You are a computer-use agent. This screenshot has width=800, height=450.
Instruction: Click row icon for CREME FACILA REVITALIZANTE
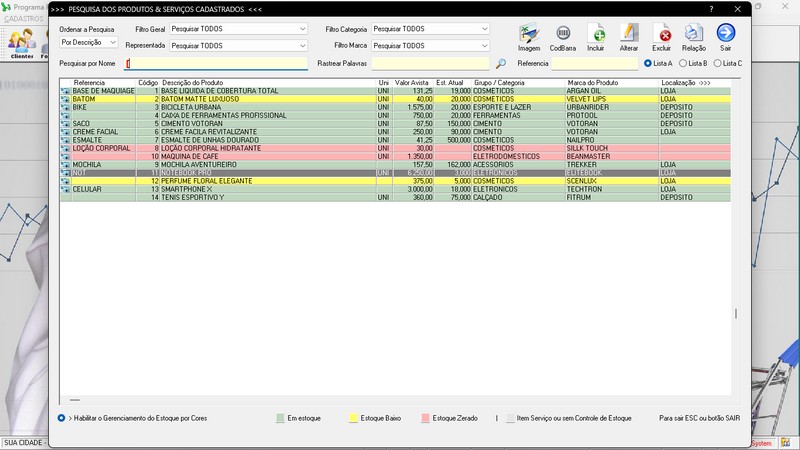click(65, 132)
